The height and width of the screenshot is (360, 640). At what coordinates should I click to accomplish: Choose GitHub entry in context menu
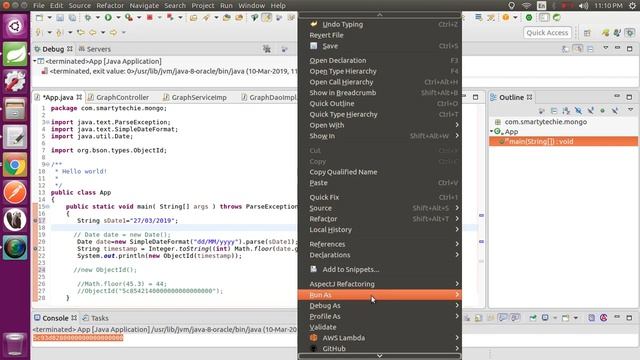point(380,348)
